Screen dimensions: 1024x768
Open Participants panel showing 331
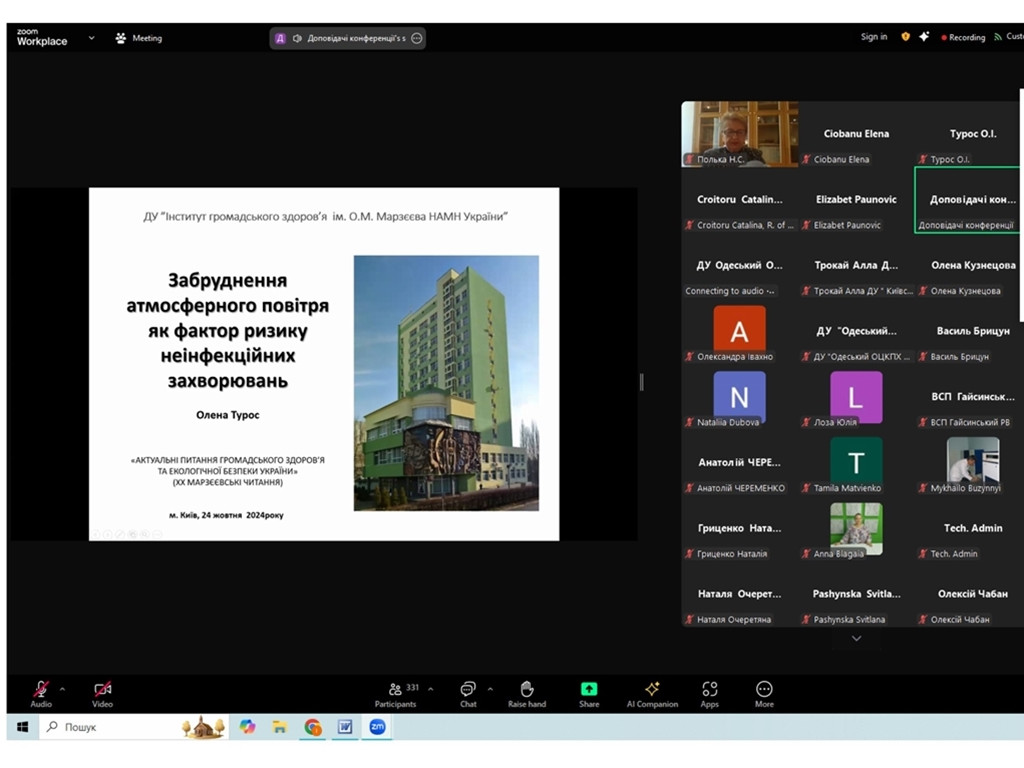tap(396, 694)
